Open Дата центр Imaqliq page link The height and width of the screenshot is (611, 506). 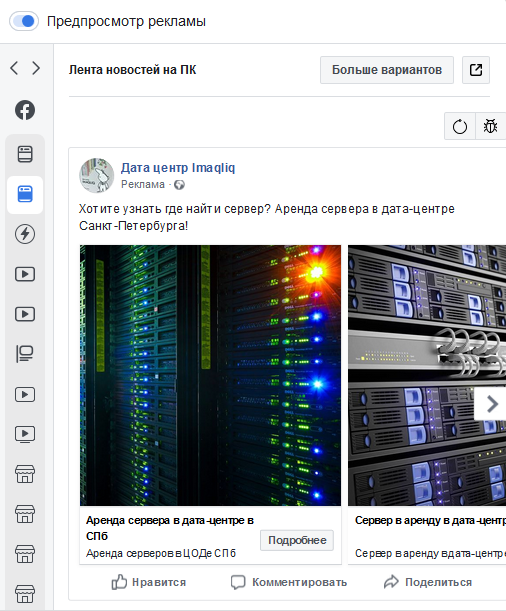pyautogui.click(x=178, y=168)
